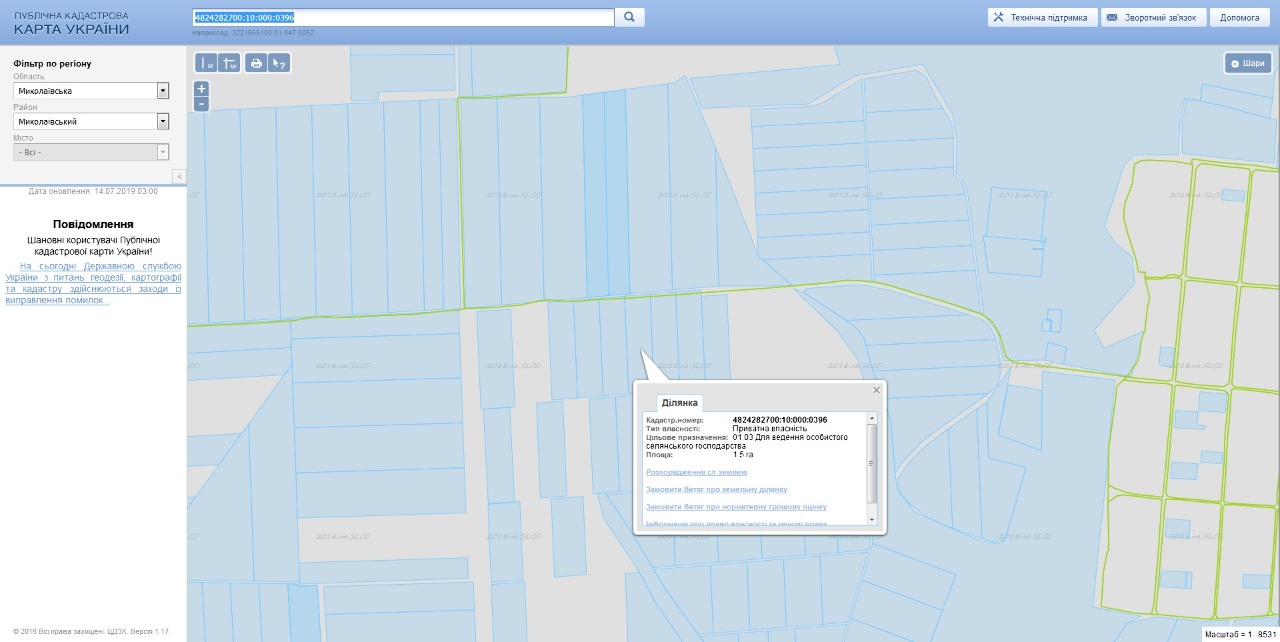Select the distance measurement tool
This screenshot has width=1280, height=642.
coord(206,63)
